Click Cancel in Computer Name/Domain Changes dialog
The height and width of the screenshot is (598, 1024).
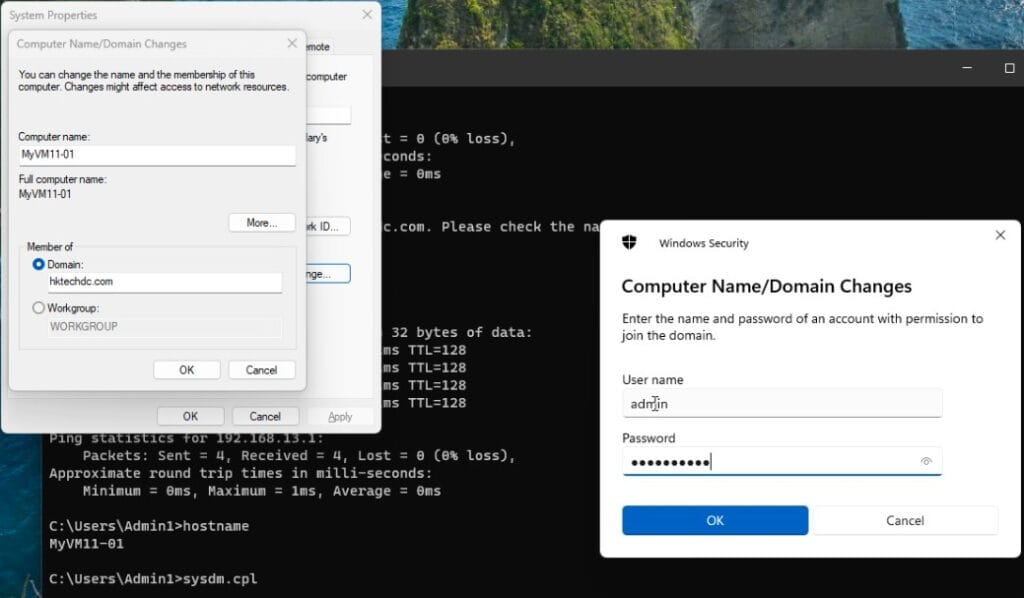coord(261,370)
